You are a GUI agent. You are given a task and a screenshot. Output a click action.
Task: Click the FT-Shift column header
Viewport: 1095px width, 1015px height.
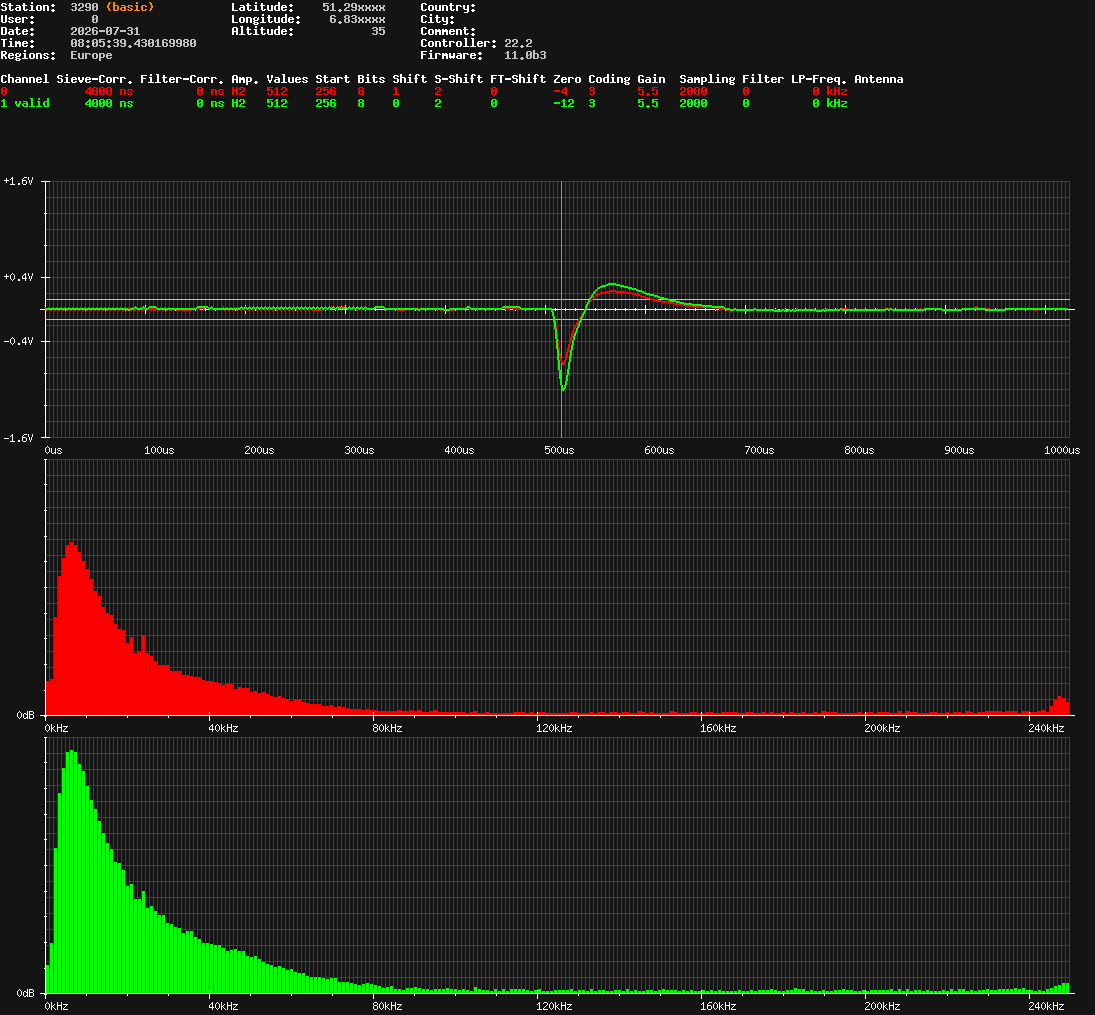point(517,79)
